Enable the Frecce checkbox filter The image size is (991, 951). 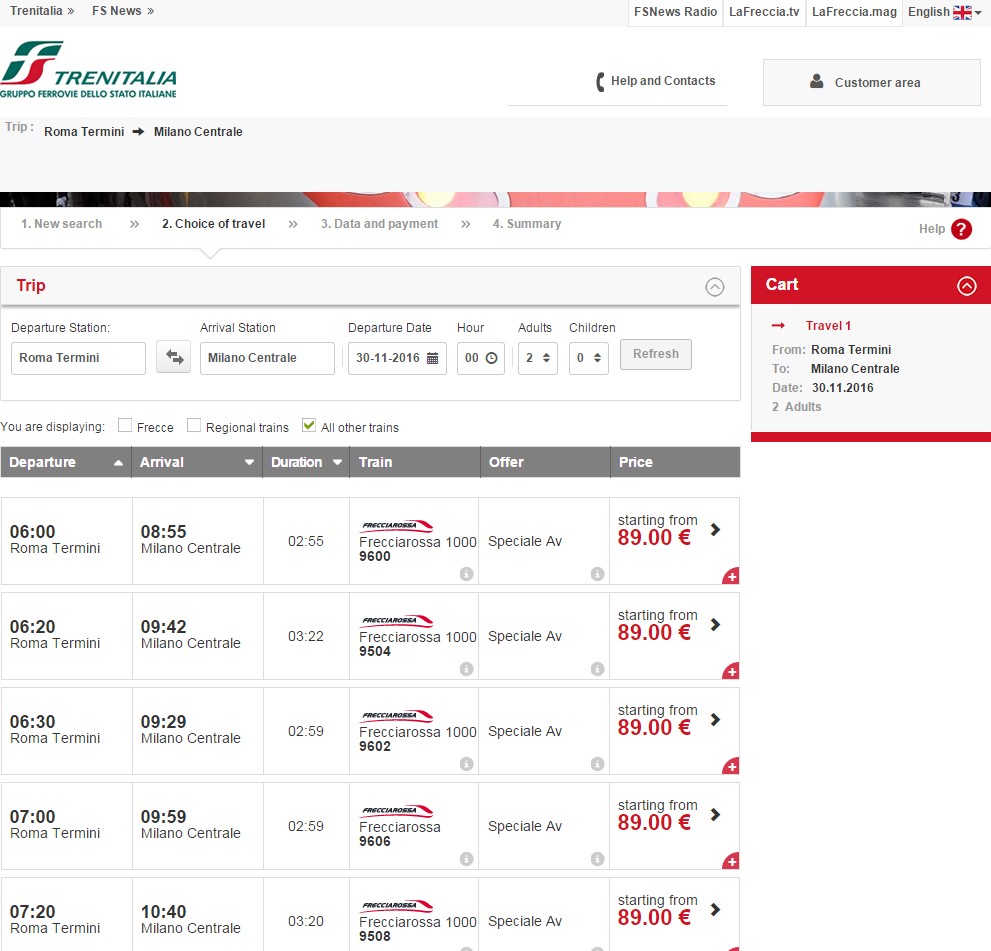[125, 426]
